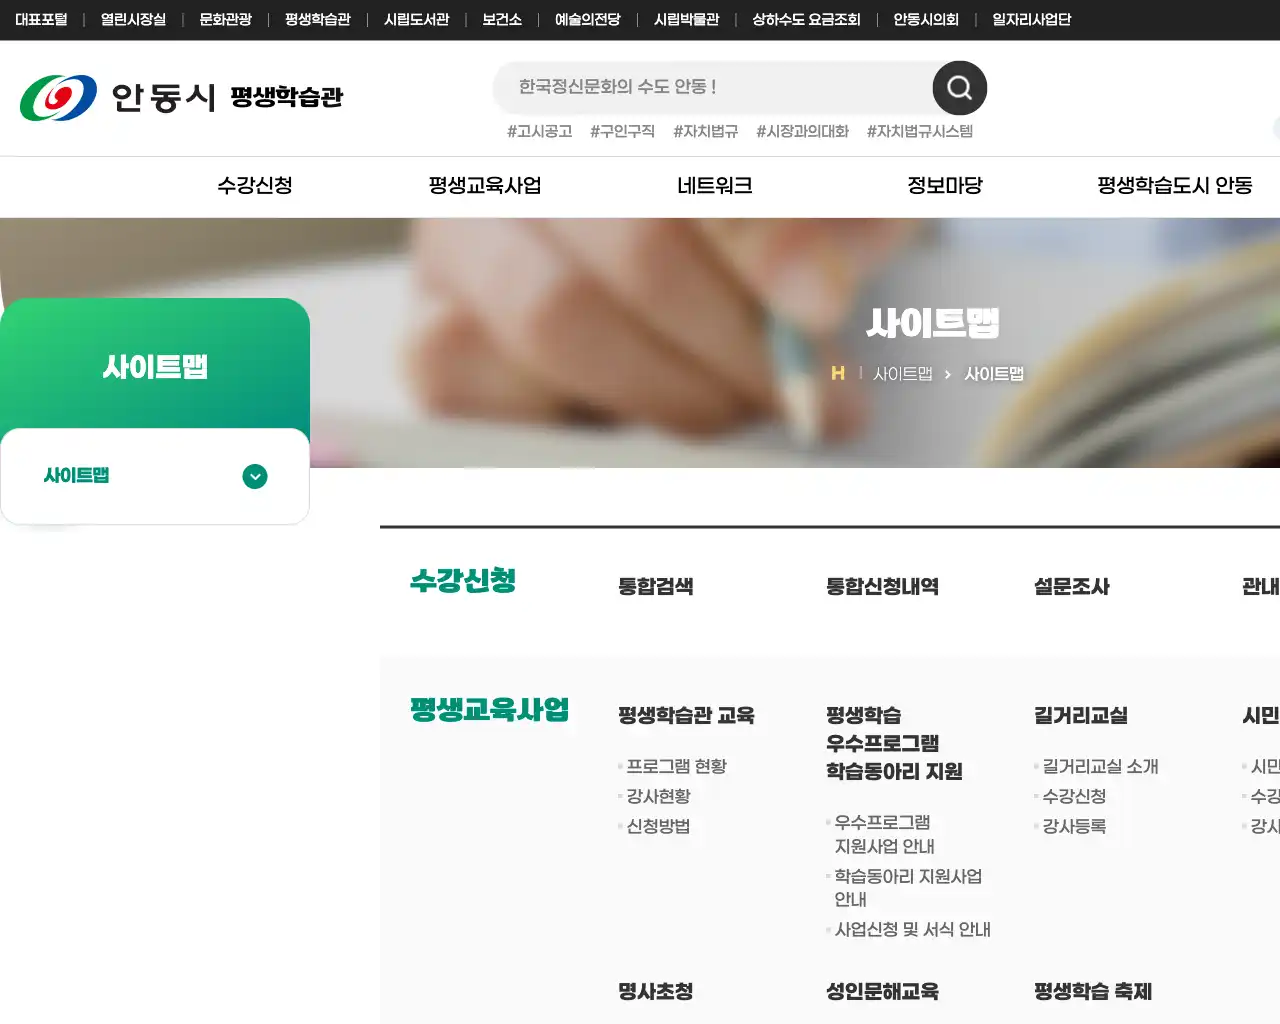Click the 대표포털 link in top bar
This screenshot has height=1024, width=1280.
coord(41,18)
